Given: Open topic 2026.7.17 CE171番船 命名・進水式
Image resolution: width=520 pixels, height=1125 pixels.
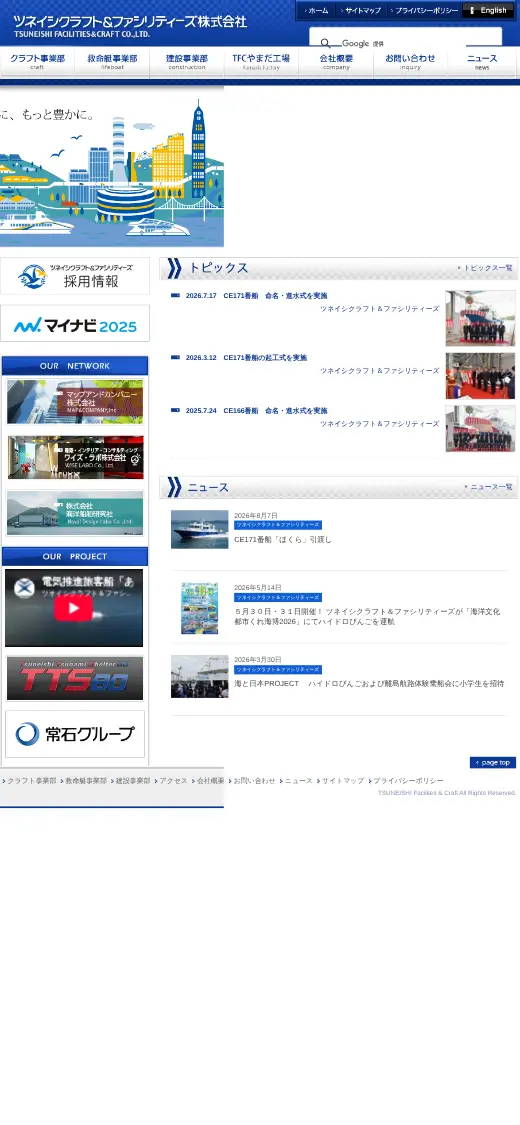Looking at the screenshot, I should point(256,296).
